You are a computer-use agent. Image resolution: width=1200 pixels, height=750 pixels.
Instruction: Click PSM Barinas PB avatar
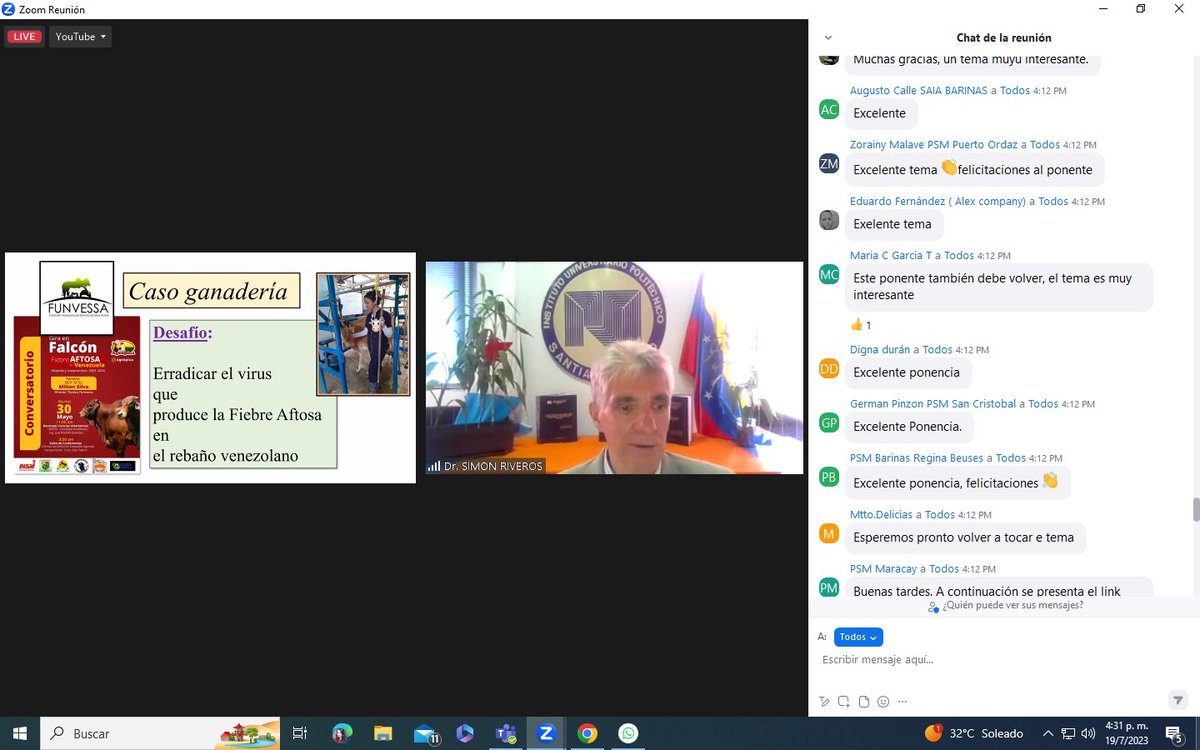(x=829, y=477)
